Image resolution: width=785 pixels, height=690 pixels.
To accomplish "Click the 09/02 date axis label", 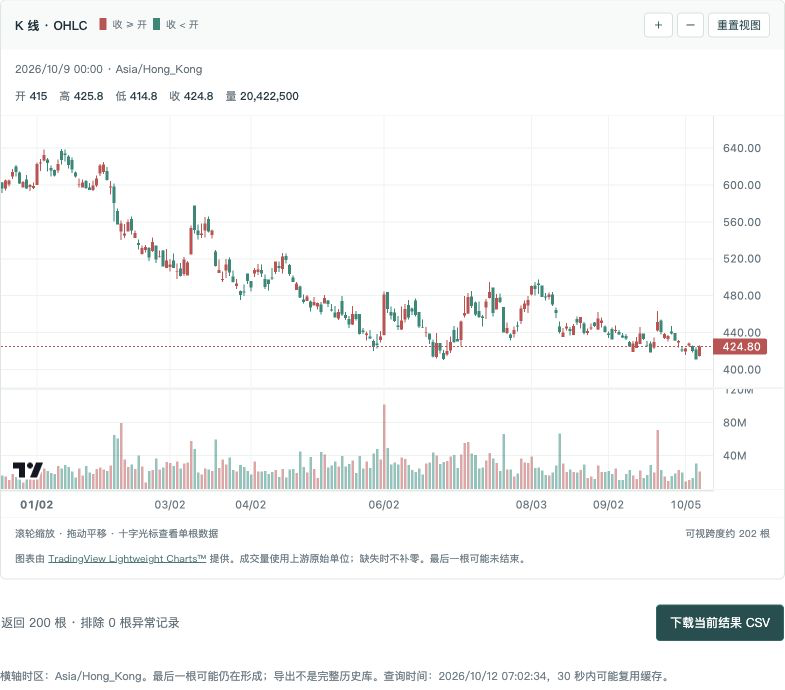I will pyautogui.click(x=608, y=505).
